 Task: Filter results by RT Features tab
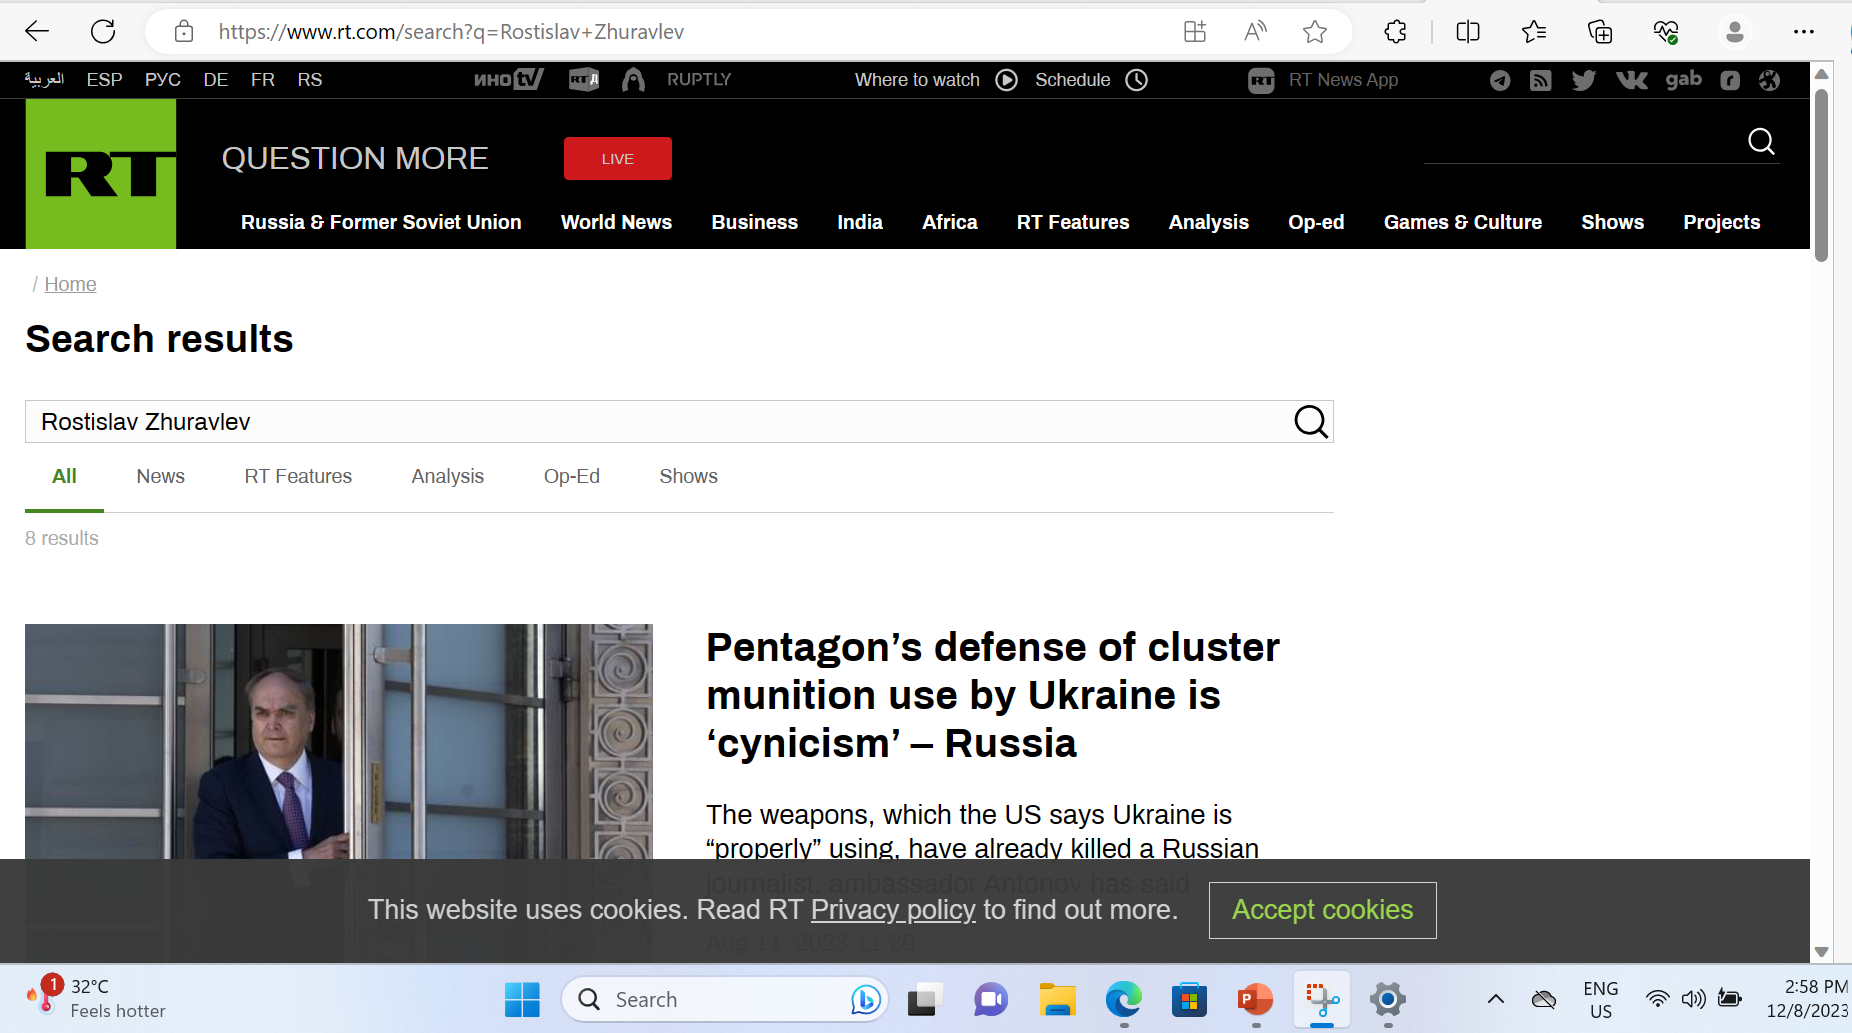[298, 476]
